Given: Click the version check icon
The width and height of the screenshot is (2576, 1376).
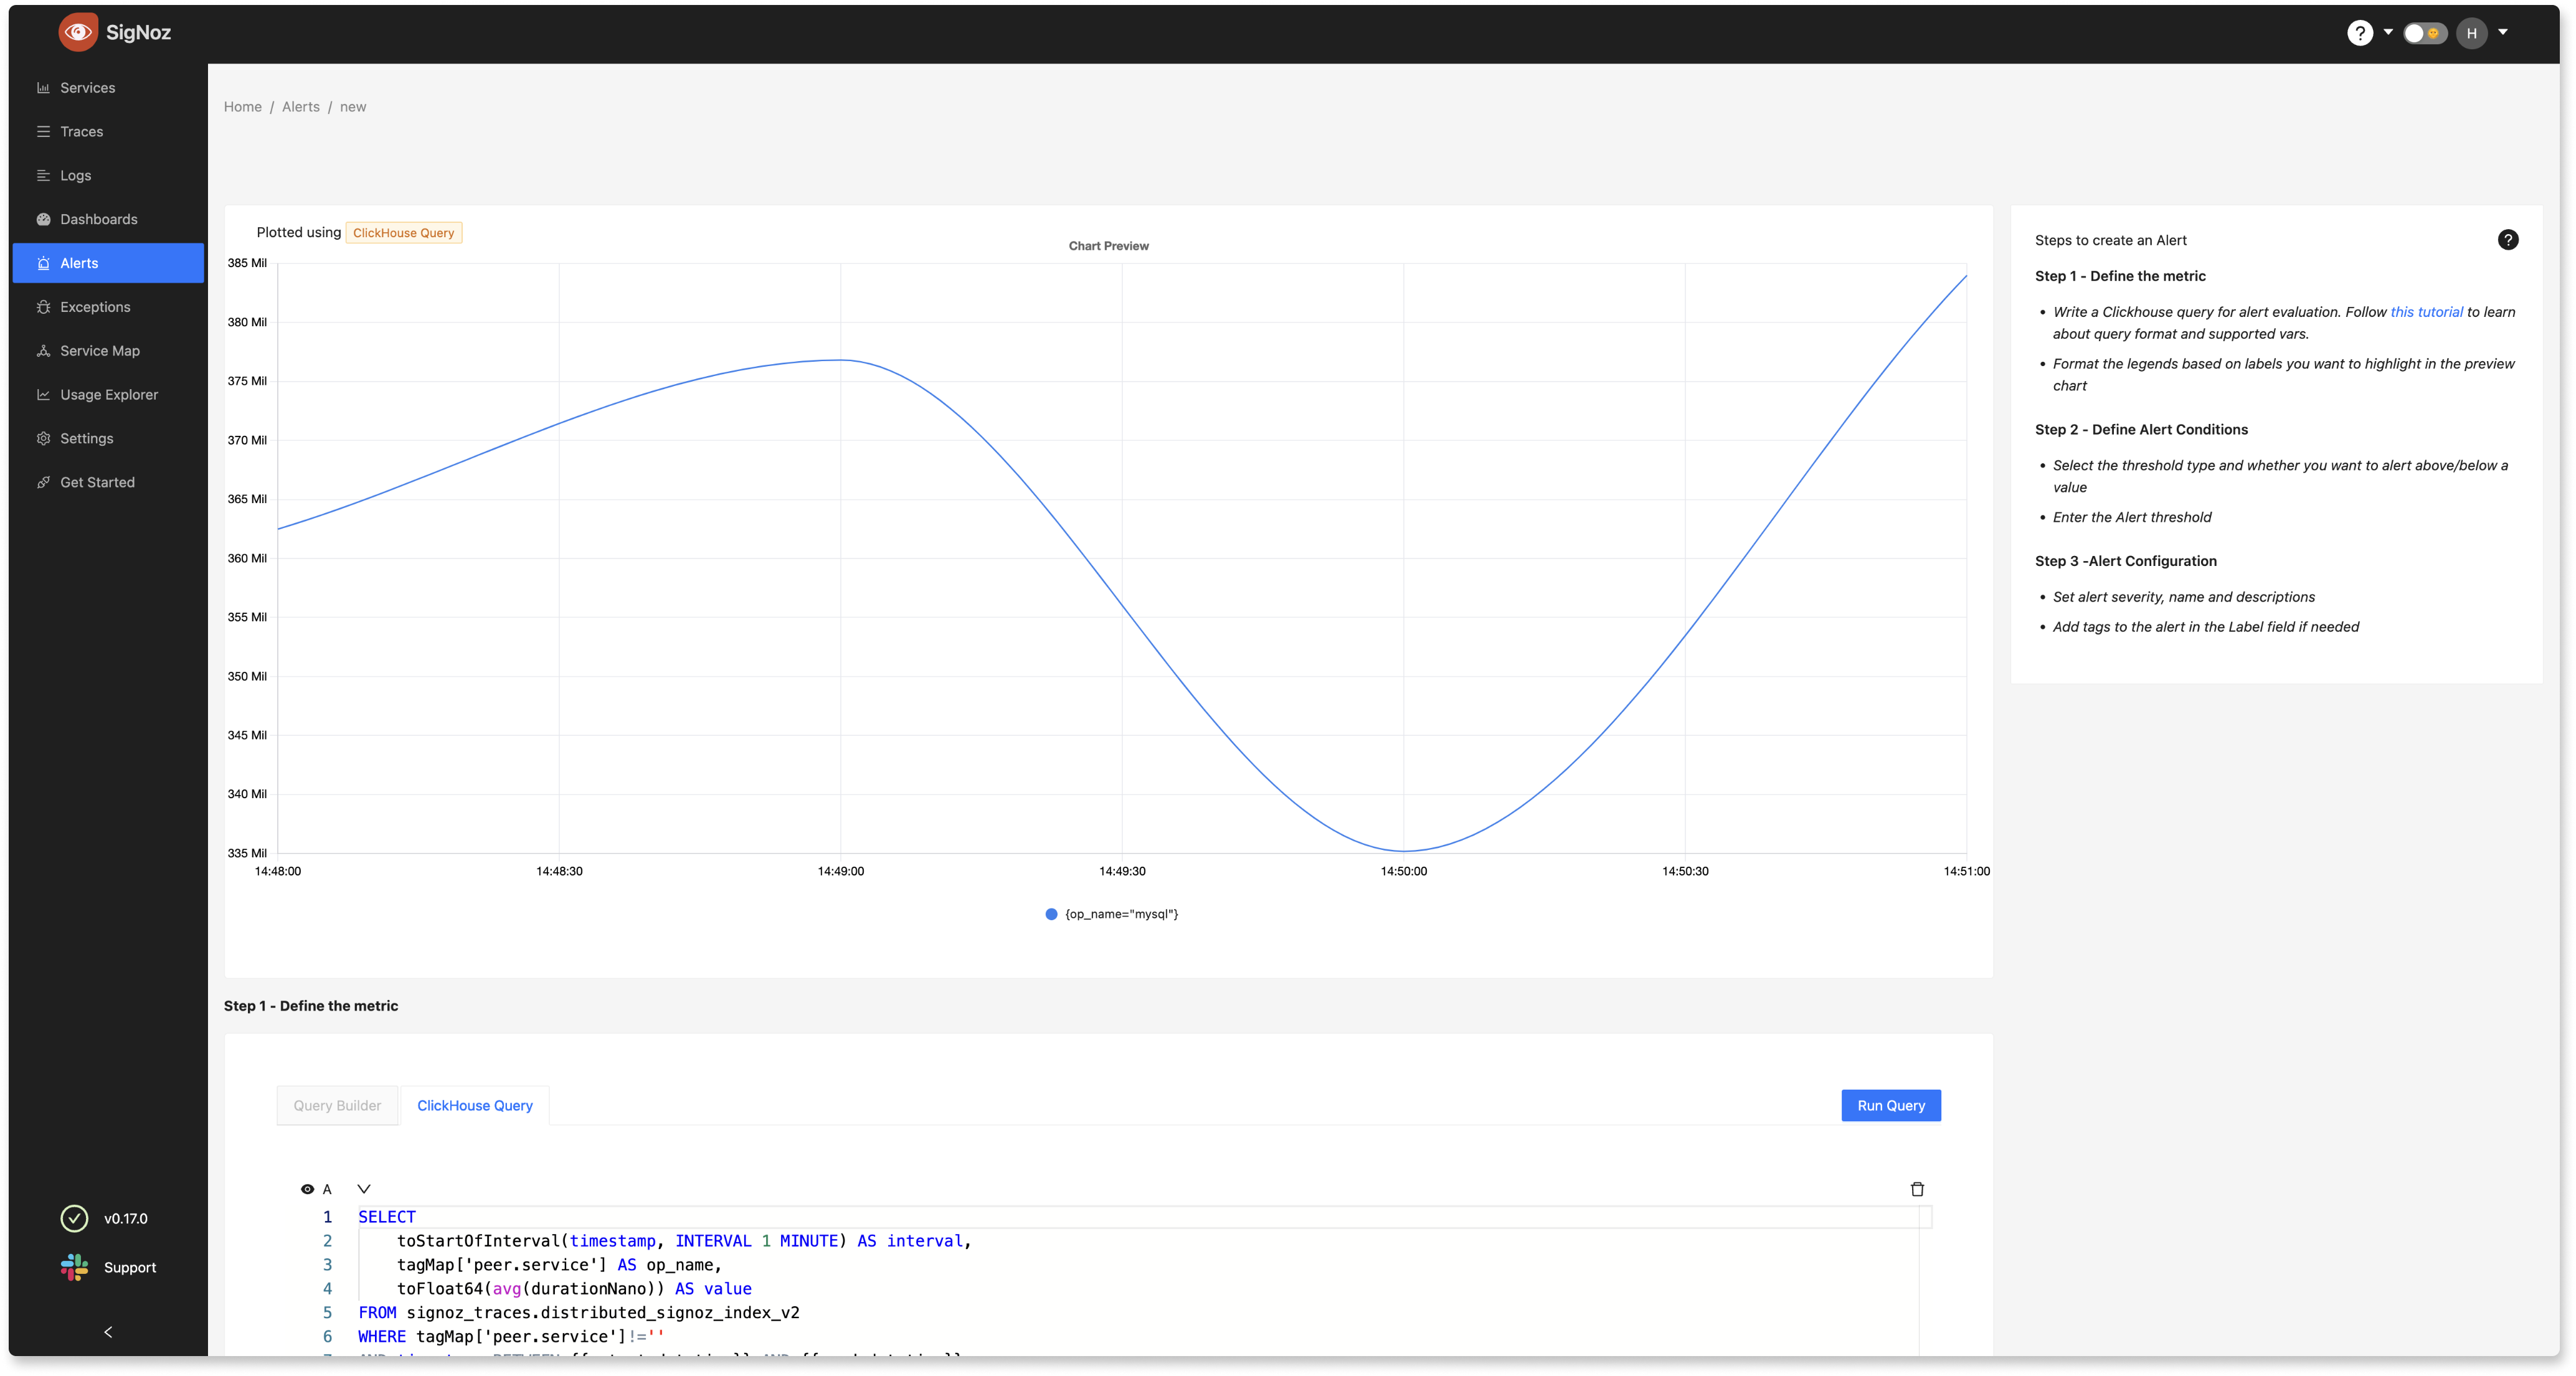Looking at the screenshot, I should coord(74,1218).
